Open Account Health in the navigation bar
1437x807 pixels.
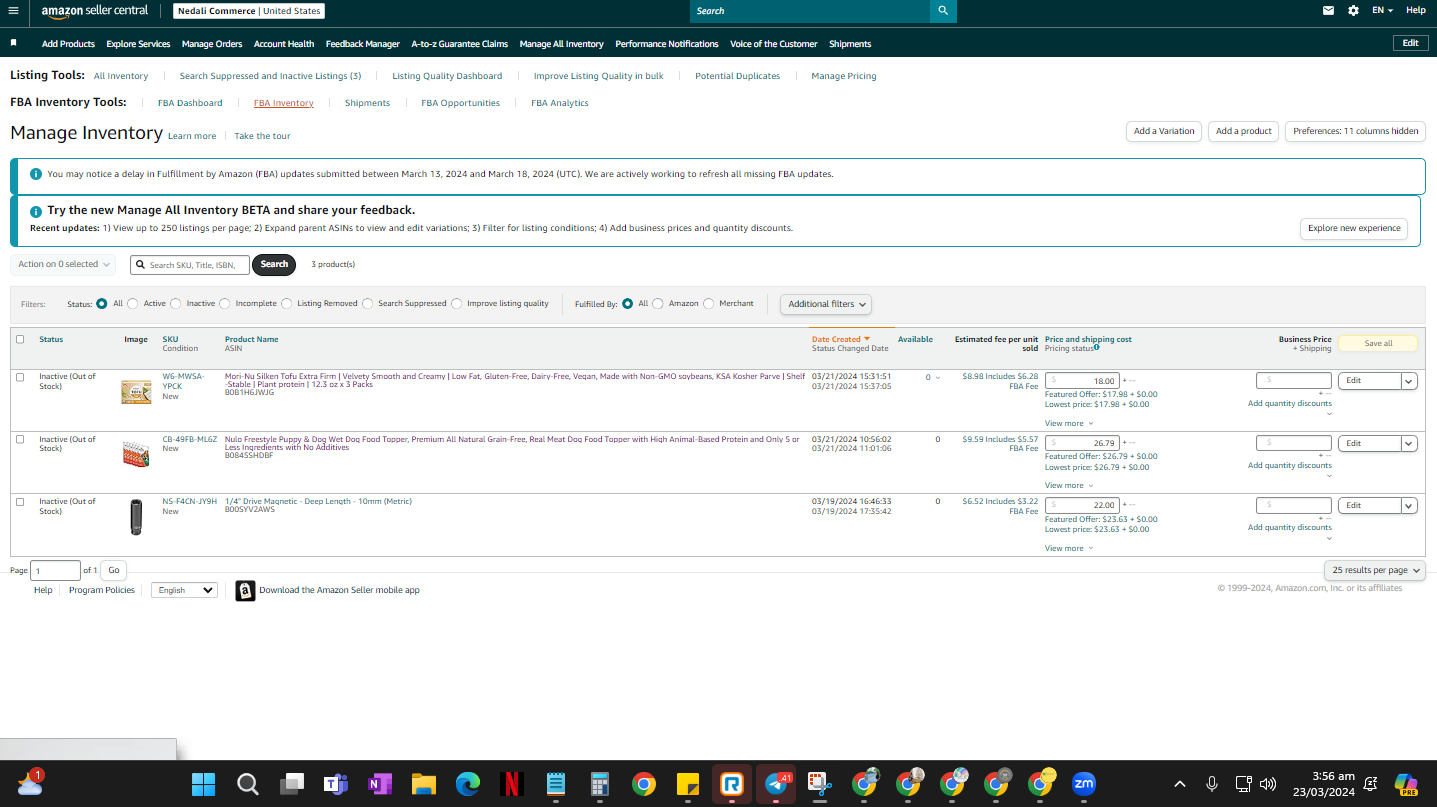(284, 44)
